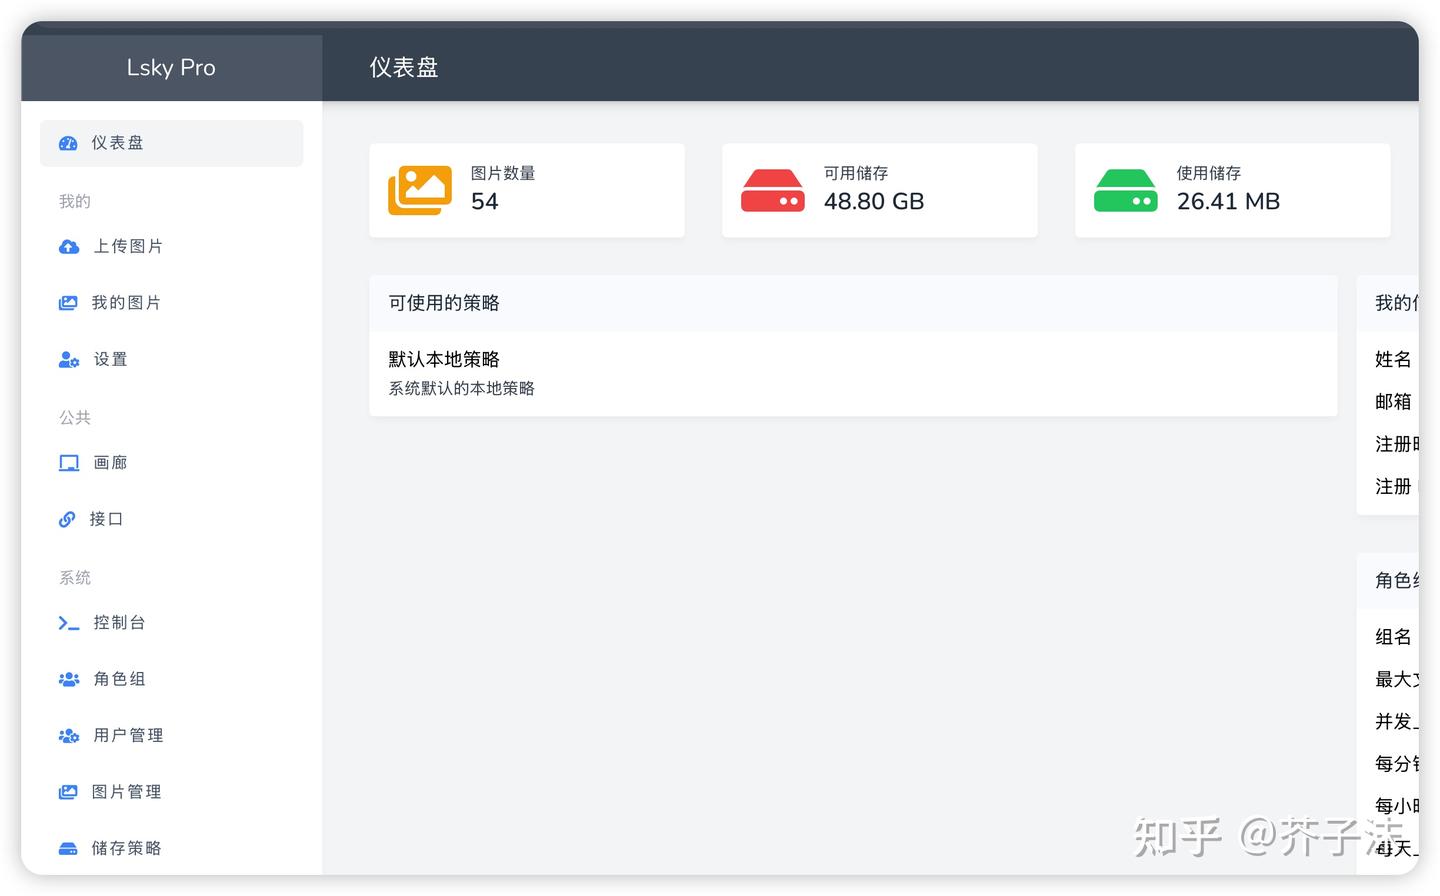Click the Lsky Pro logo text

171,67
